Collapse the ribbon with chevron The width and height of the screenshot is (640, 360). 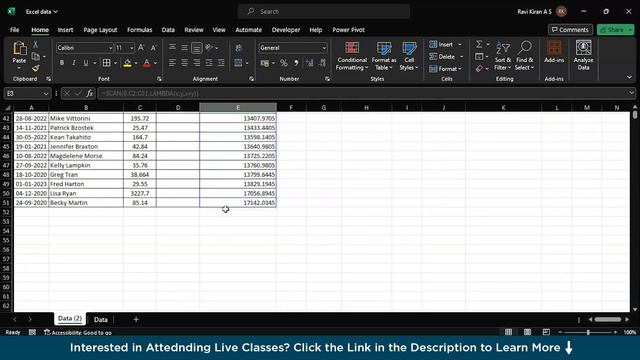click(629, 77)
